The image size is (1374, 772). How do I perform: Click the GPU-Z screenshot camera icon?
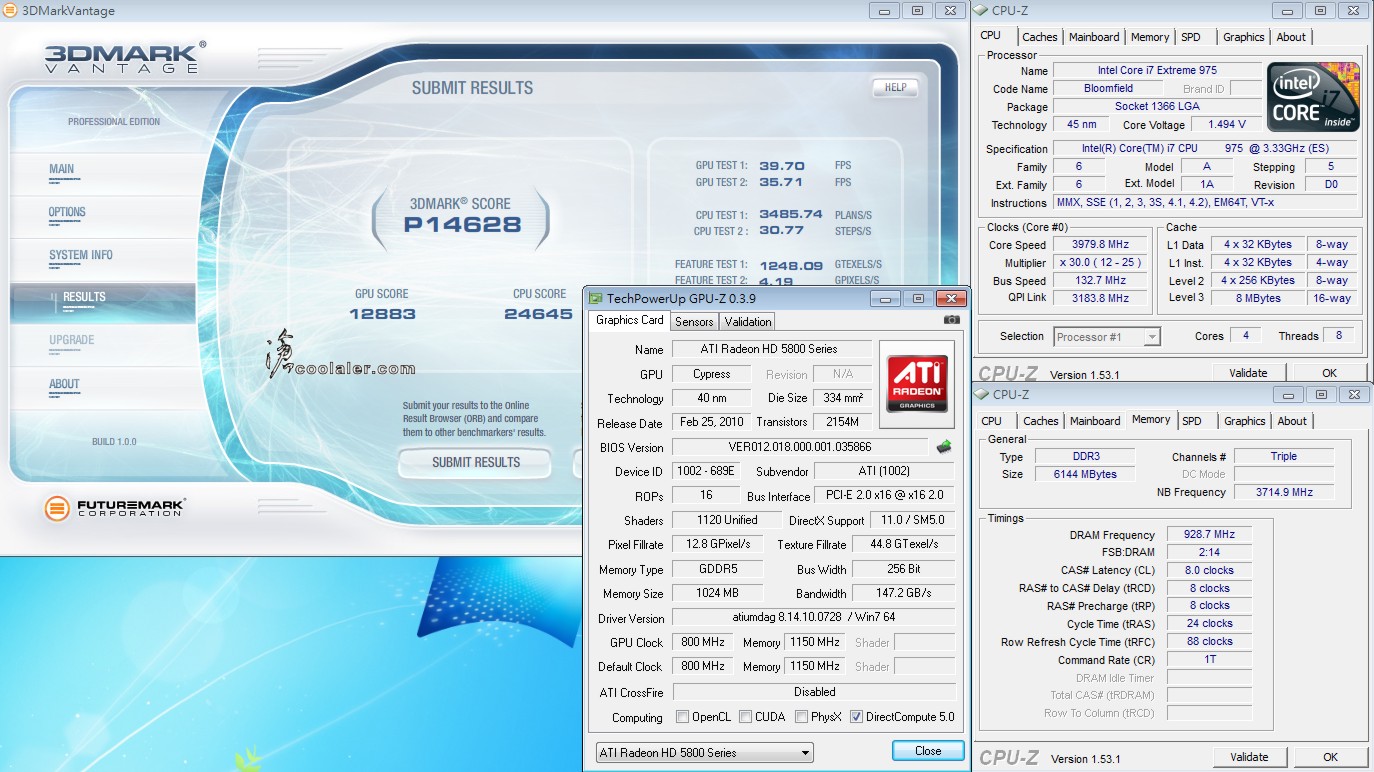(x=951, y=320)
